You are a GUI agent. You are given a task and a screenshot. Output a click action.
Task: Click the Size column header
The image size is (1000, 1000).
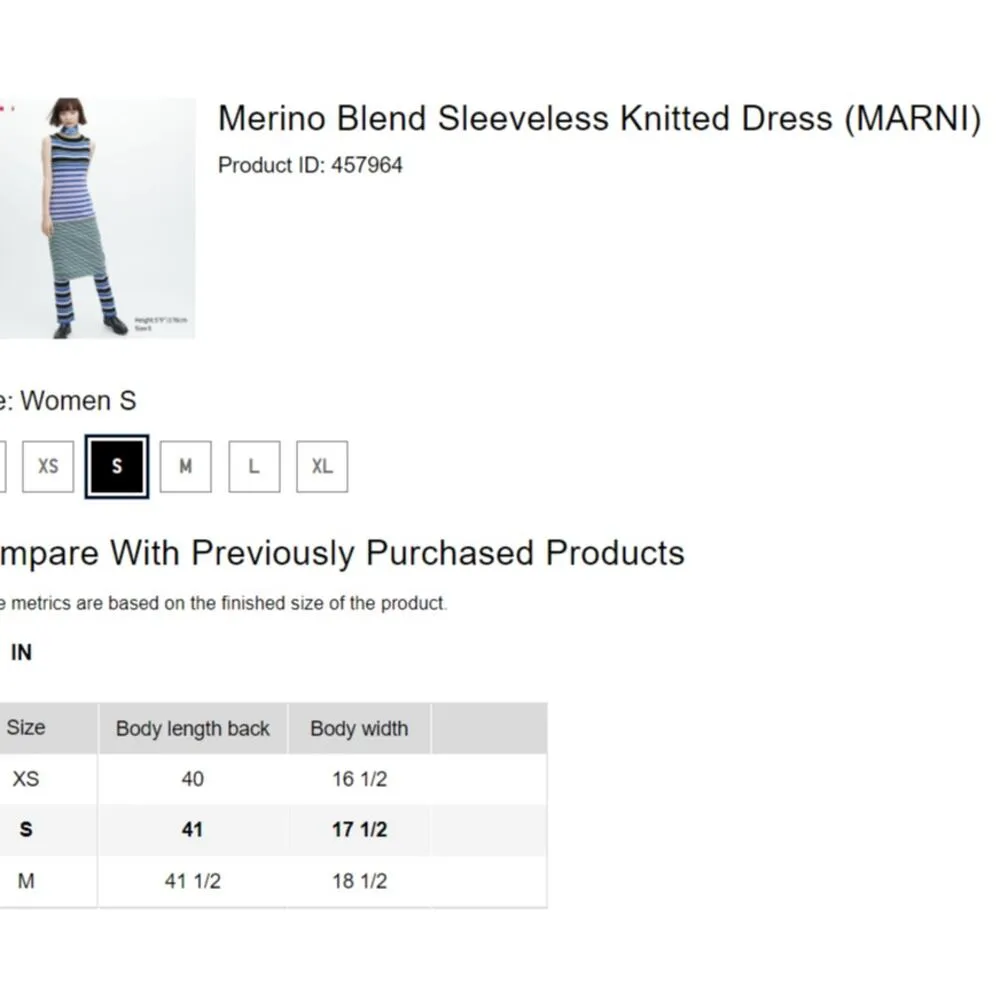pos(27,728)
